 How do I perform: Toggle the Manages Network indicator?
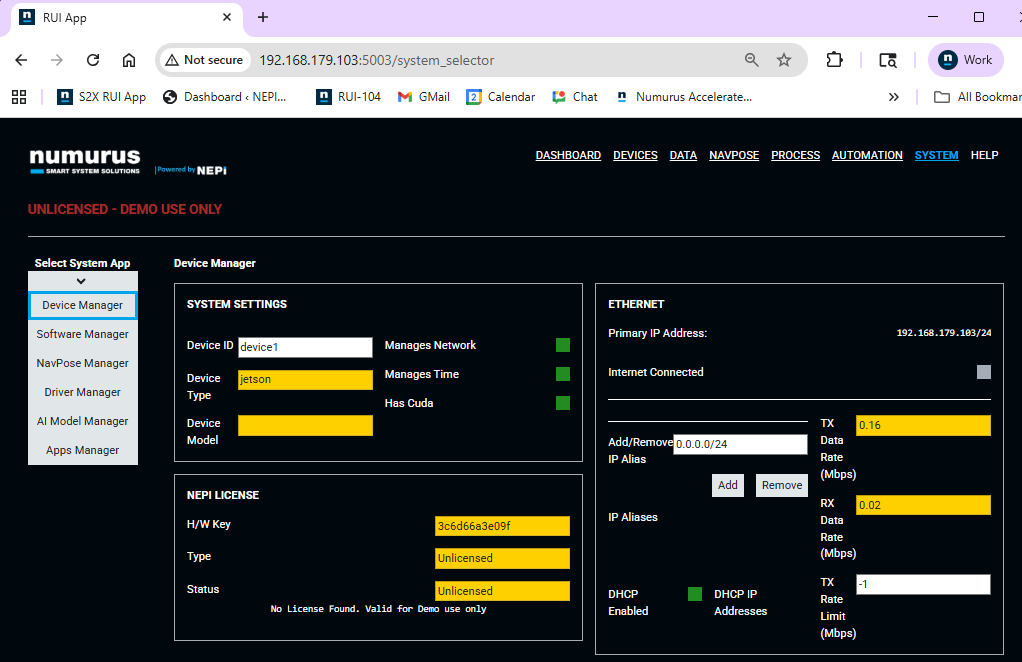[563, 345]
